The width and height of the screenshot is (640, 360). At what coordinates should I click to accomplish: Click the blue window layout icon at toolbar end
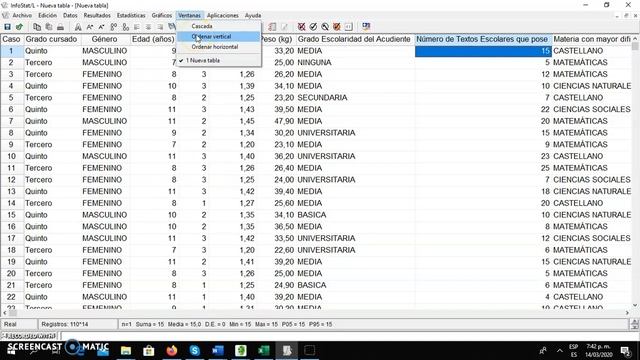(366, 27)
